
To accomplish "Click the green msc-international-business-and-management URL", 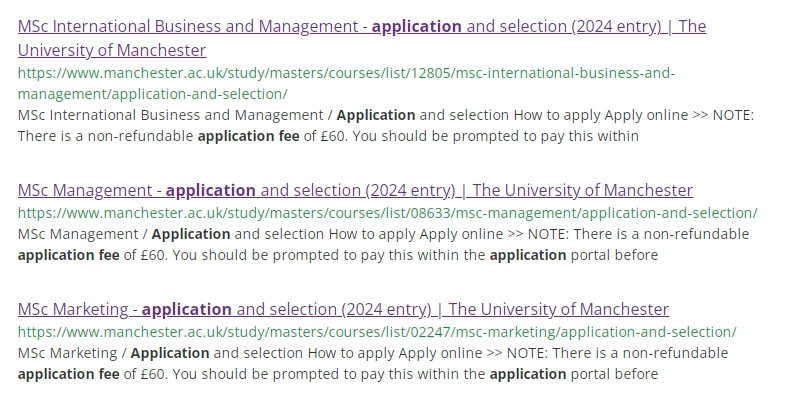I will click(346, 74).
